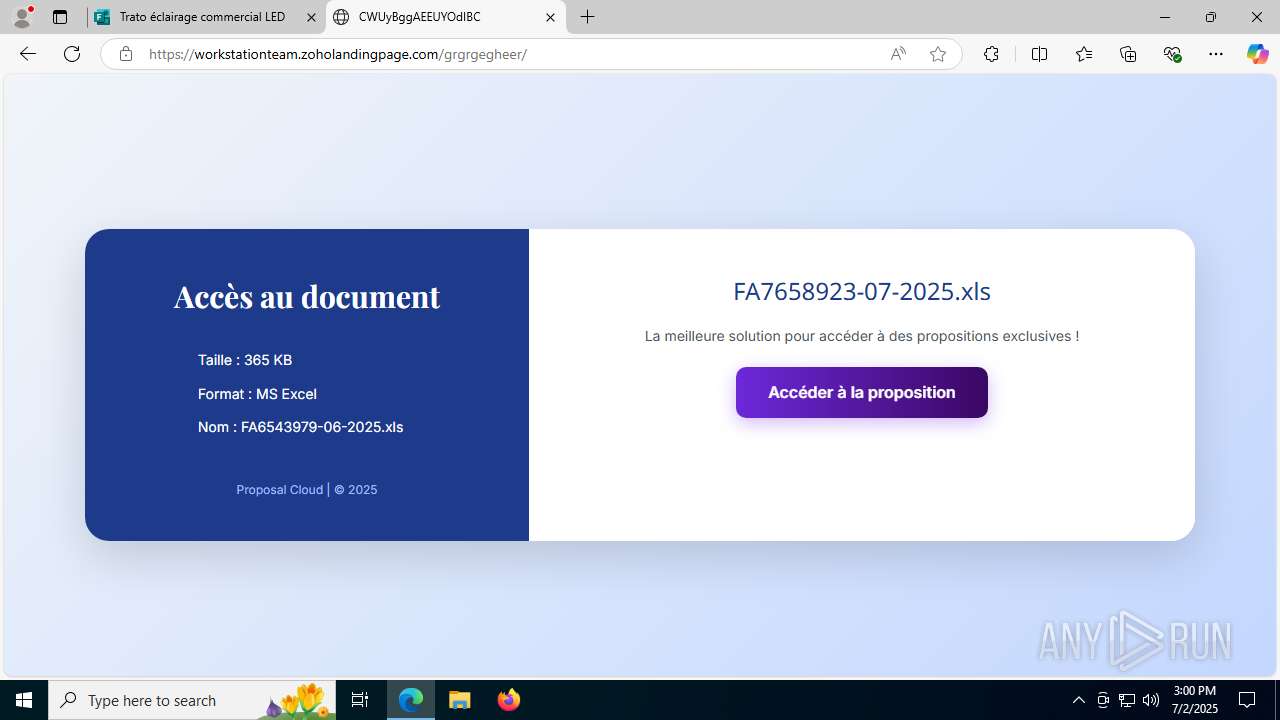Viewport: 1280px width, 720px height.
Task: Show hidden system tray icons
Action: coord(1078,700)
